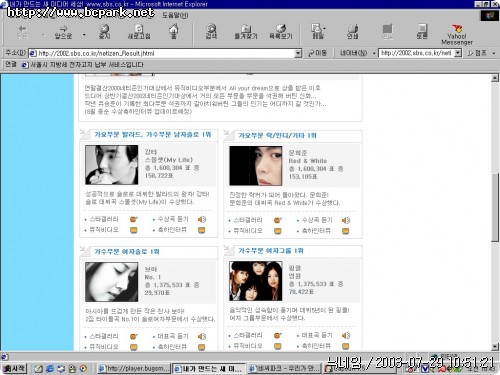Open the 문희준 photo in 락/인디/기타 card
The height and width of the screenshot is (375, 500).
(256, 166)
